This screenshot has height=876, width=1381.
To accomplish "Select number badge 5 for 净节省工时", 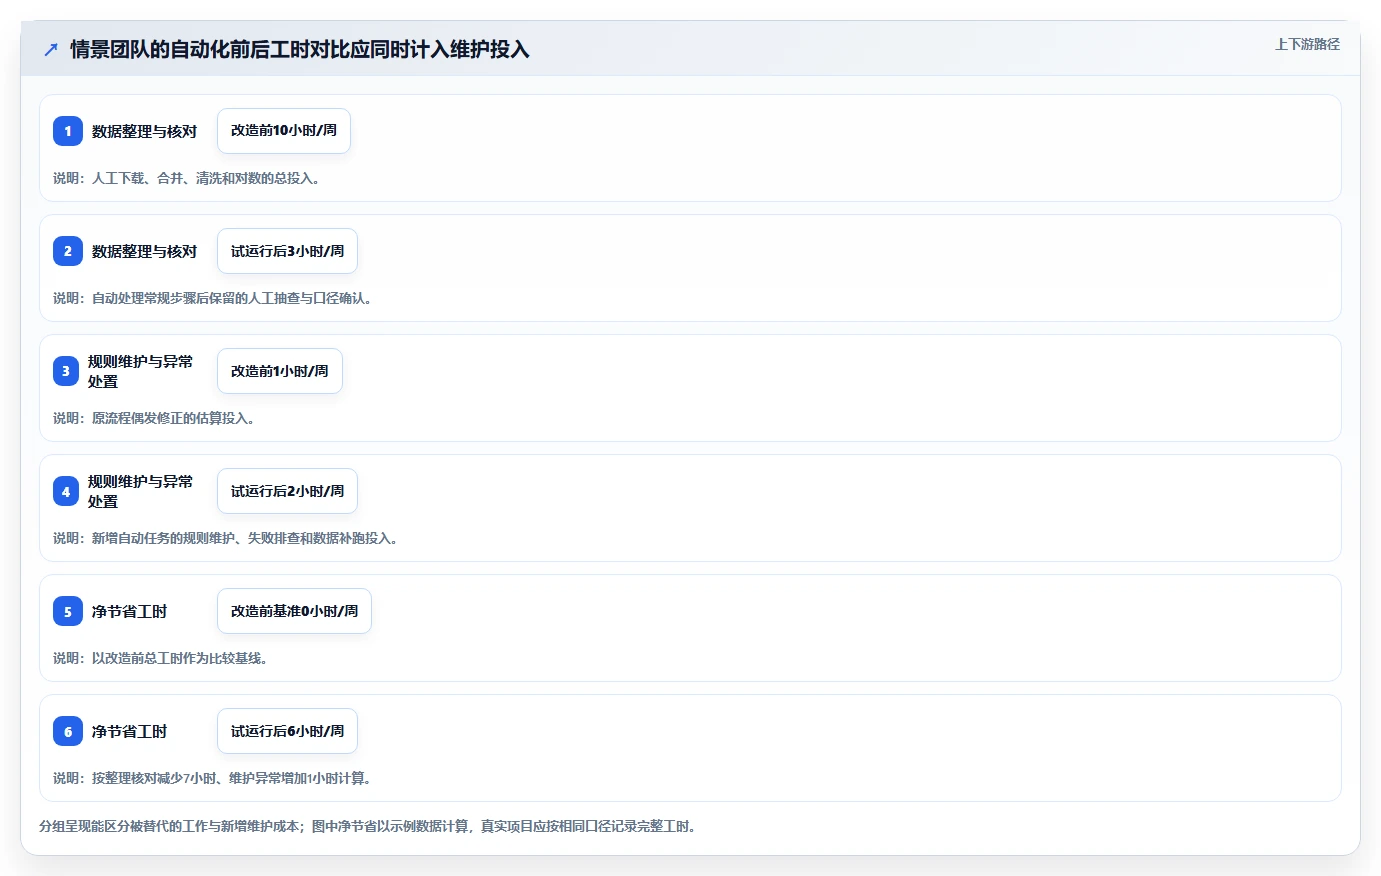I will point(68,611).
